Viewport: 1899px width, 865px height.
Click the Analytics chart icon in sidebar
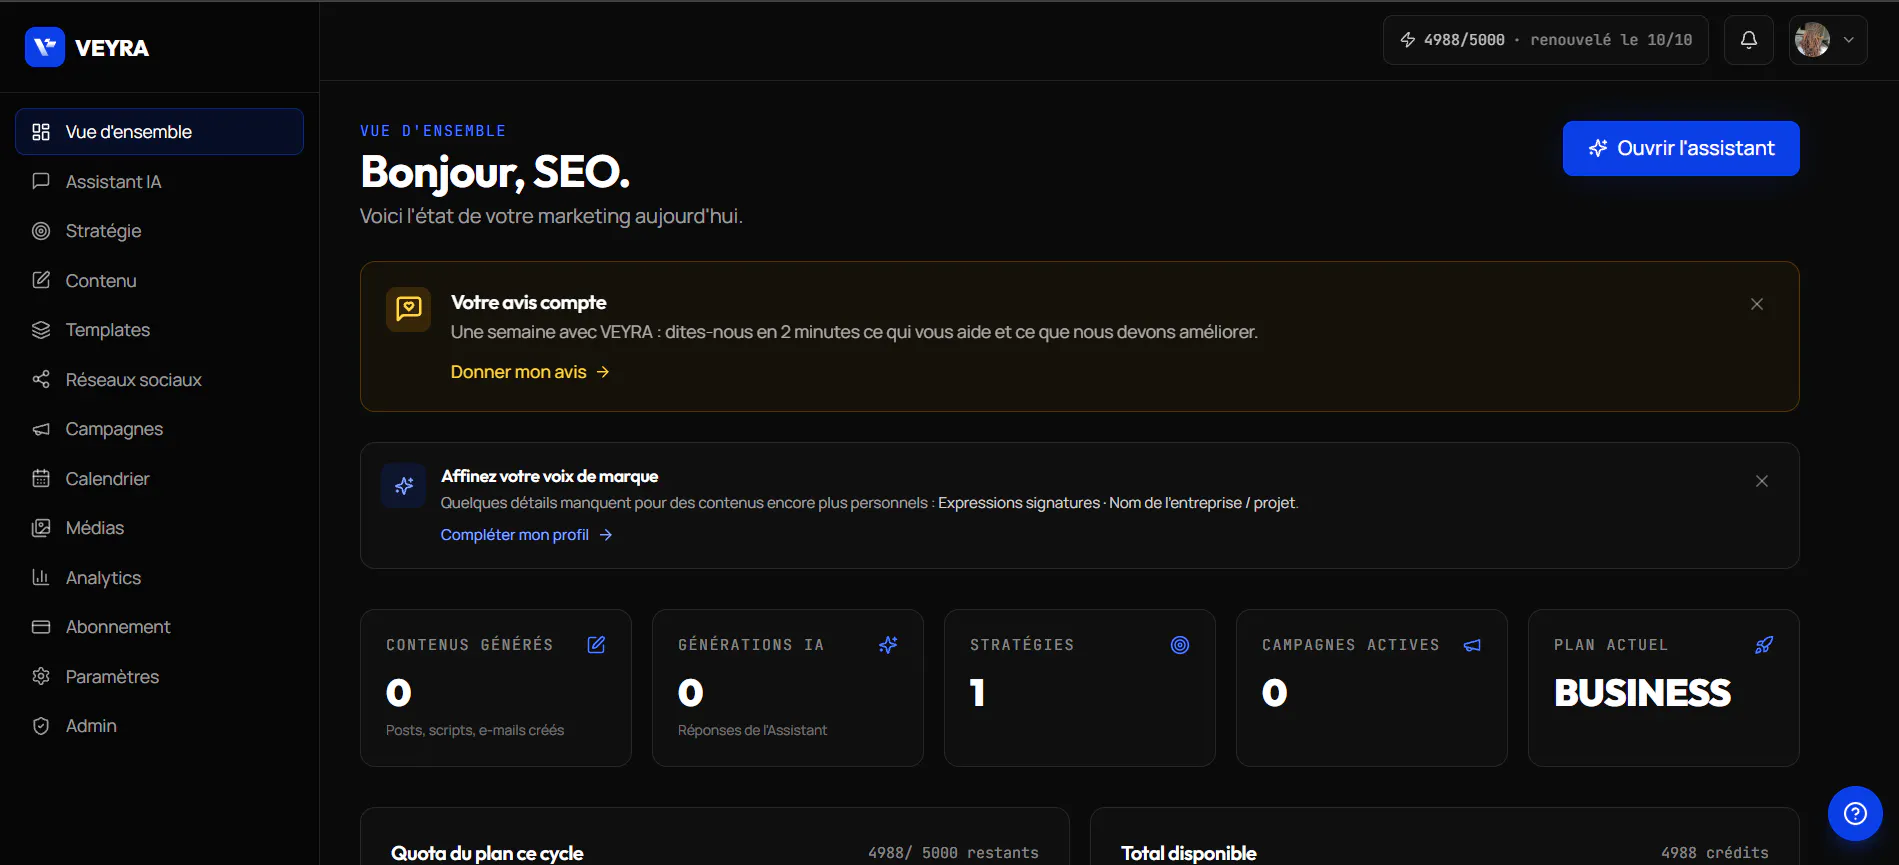coord(41,577)
